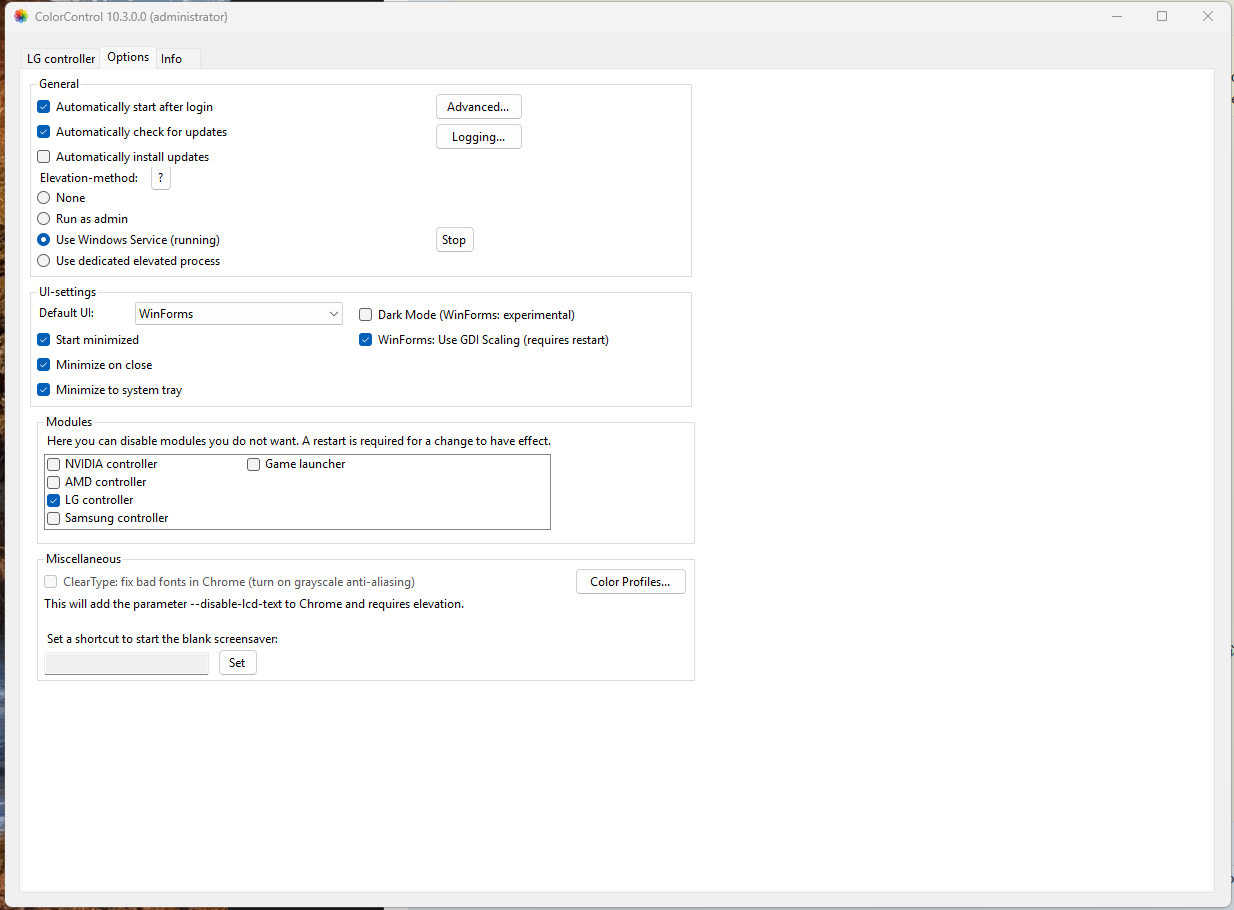Image resolution: width=1234 pixels, height=910 pixels.
Task: Open the Logging window
Action: [x=478, y=137]
